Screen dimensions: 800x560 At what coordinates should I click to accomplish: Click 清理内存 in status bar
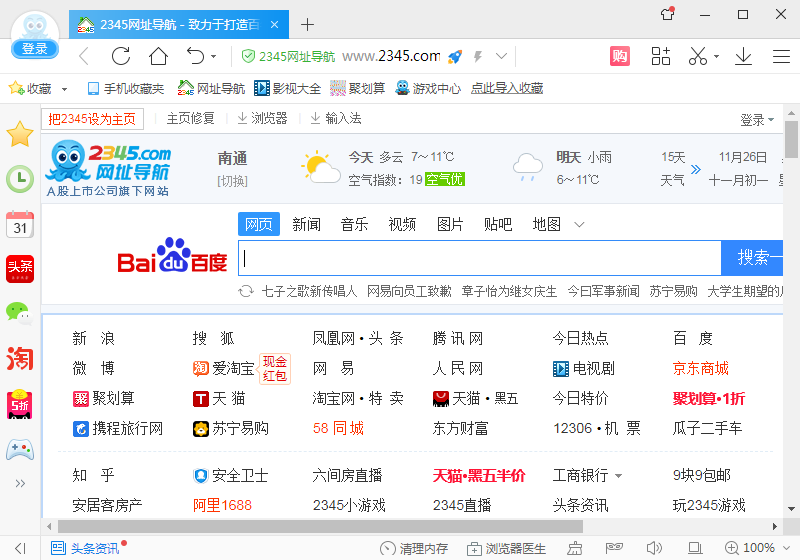point(414,549)
